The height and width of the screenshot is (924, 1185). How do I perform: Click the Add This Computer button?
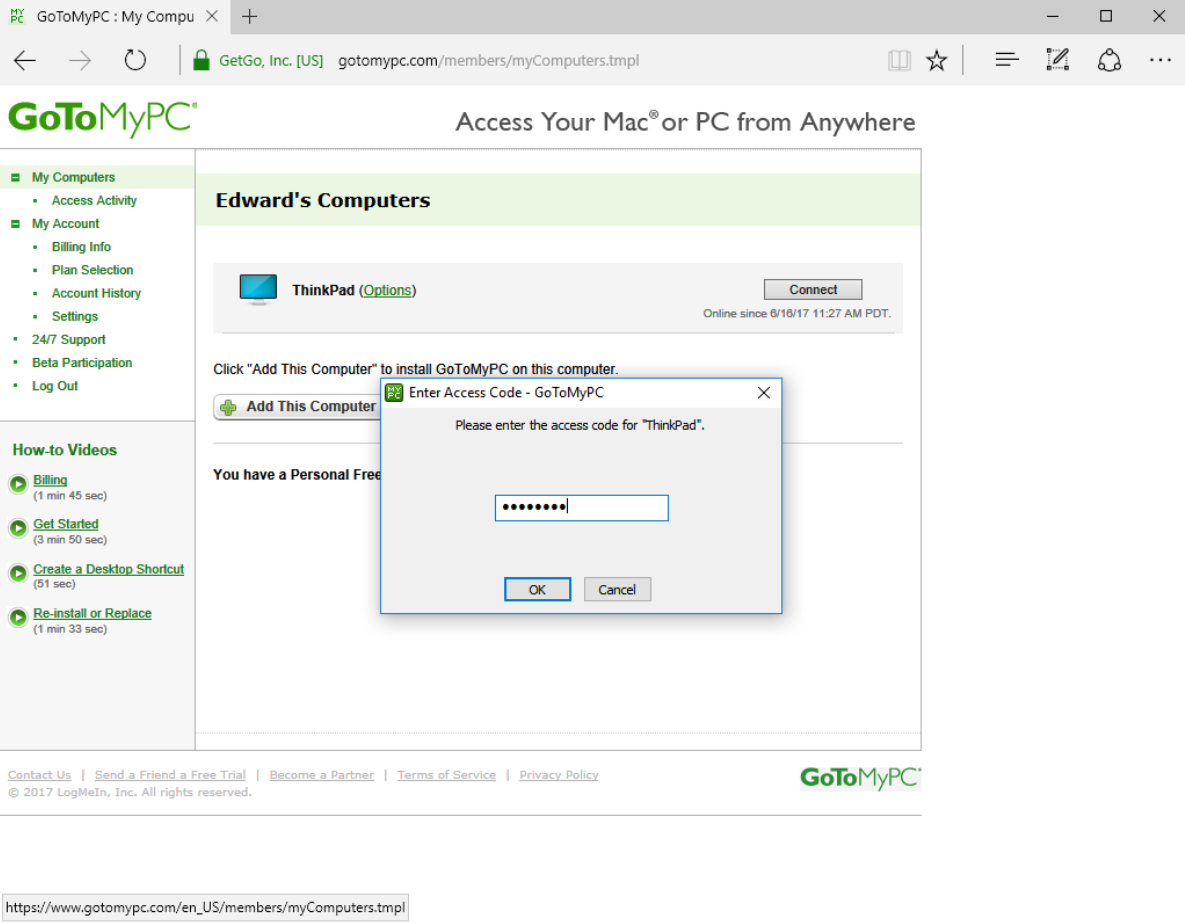297,406
